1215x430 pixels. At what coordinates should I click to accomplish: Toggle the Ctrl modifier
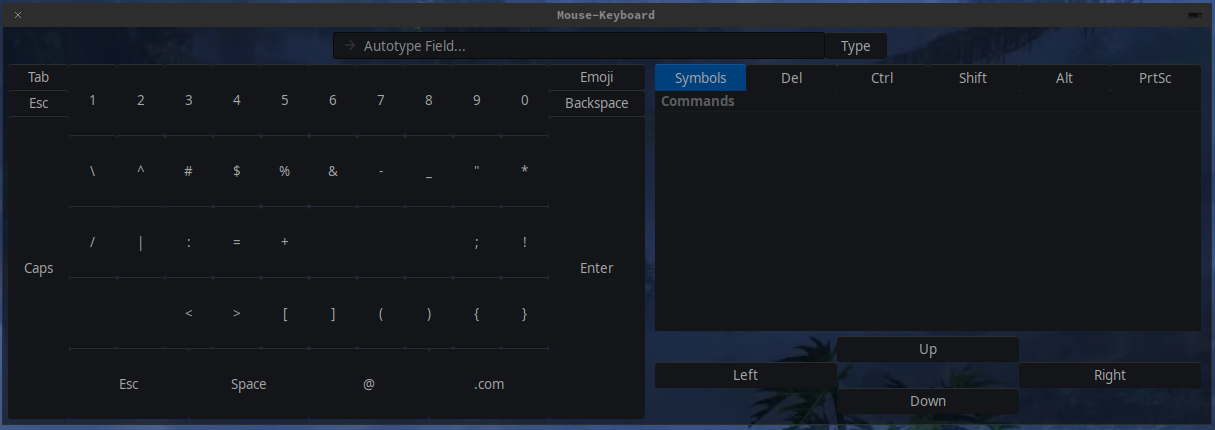pos(881,78)
